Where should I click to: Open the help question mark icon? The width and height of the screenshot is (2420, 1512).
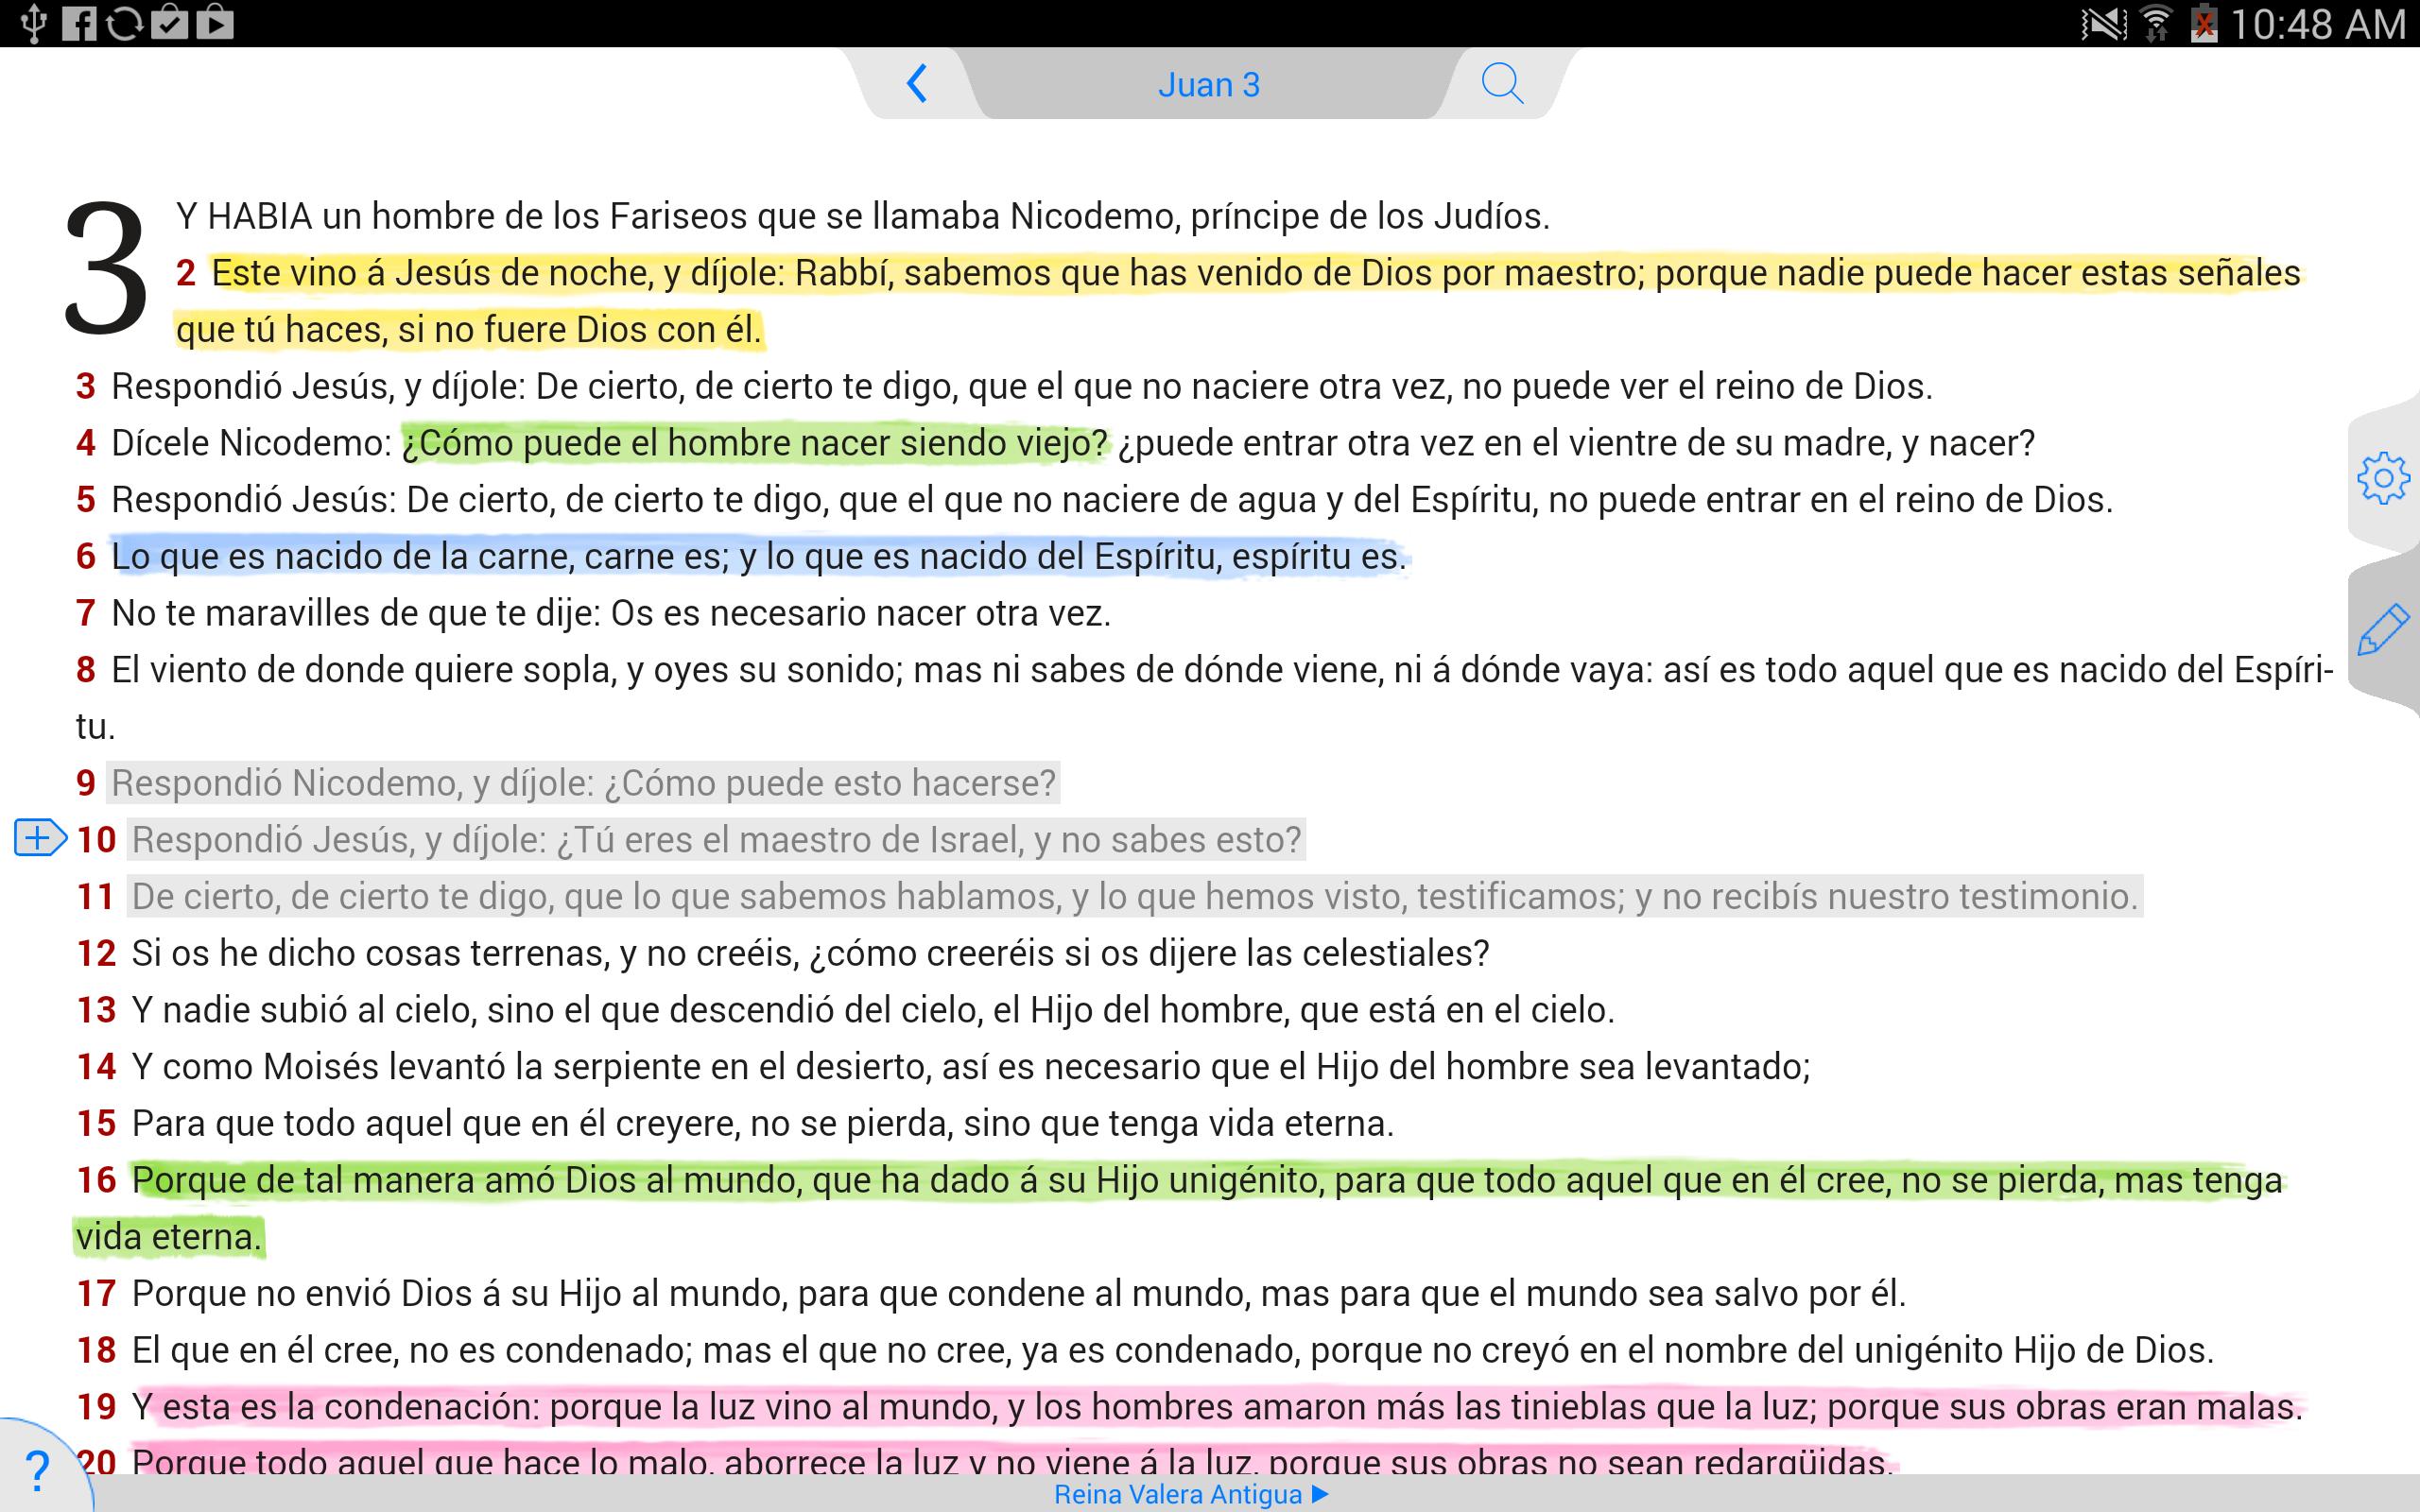37,1470
